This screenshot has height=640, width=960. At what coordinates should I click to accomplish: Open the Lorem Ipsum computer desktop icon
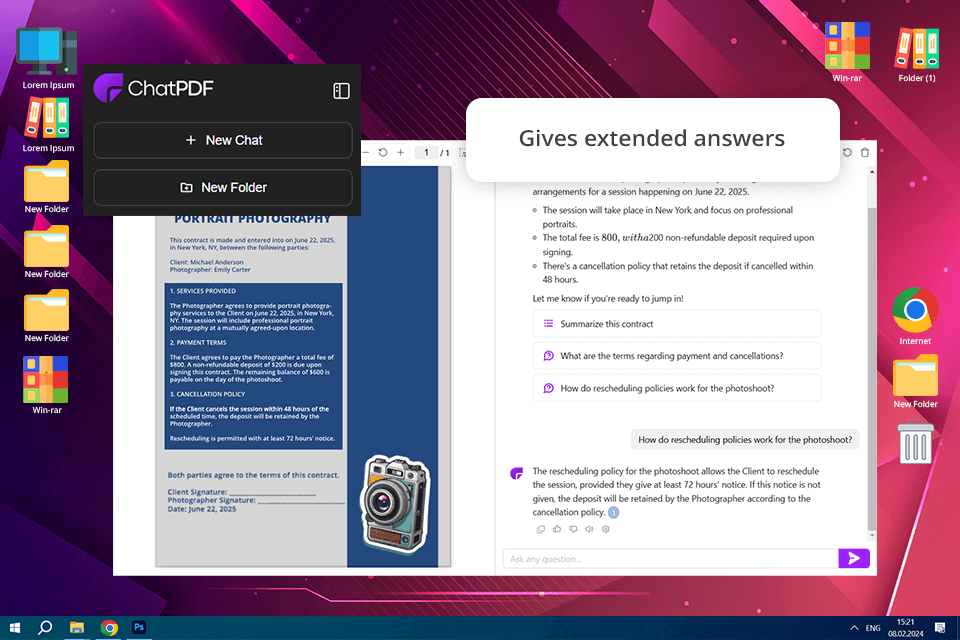tap(48, 59)
